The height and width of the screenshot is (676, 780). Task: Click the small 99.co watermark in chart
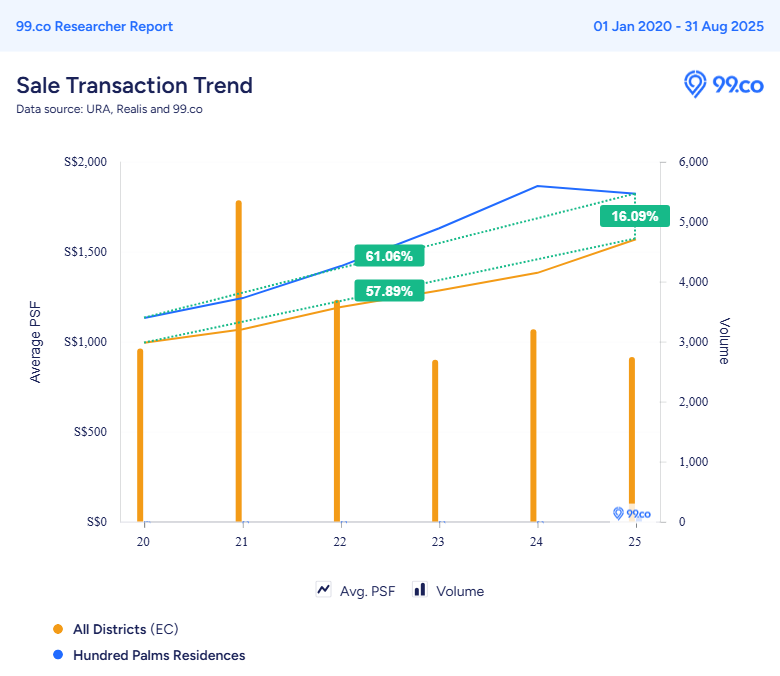tap(631, 513)
